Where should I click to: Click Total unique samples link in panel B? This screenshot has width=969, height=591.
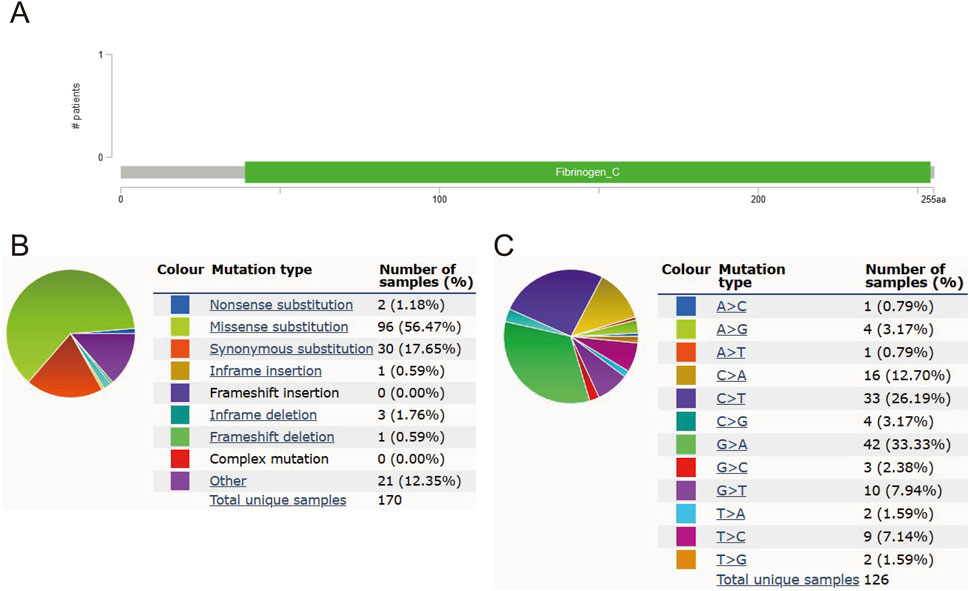pos(278,500)
